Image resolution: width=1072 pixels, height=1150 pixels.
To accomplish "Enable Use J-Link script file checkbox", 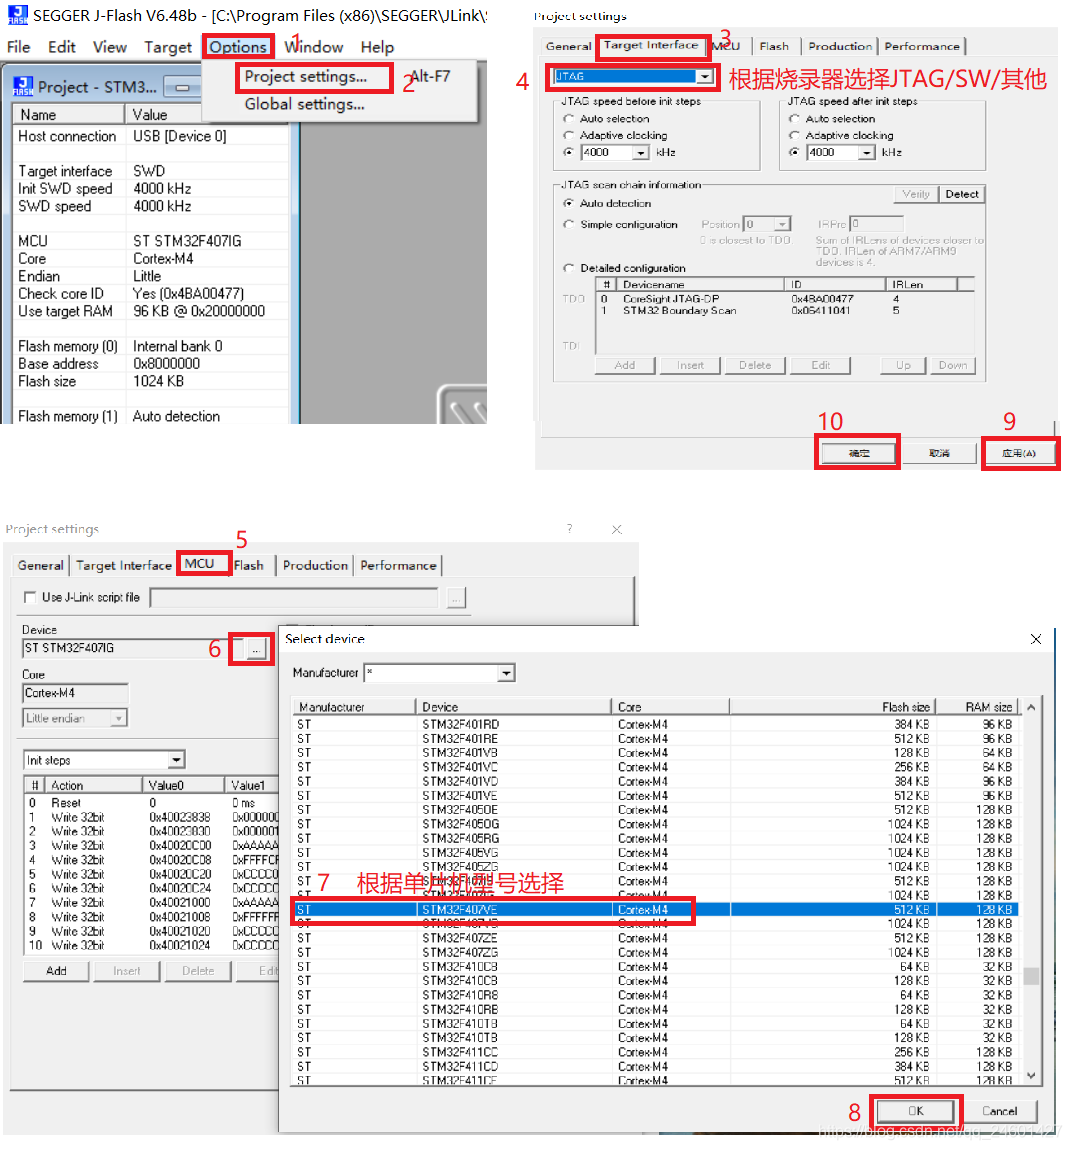I will tap(30, 598).
